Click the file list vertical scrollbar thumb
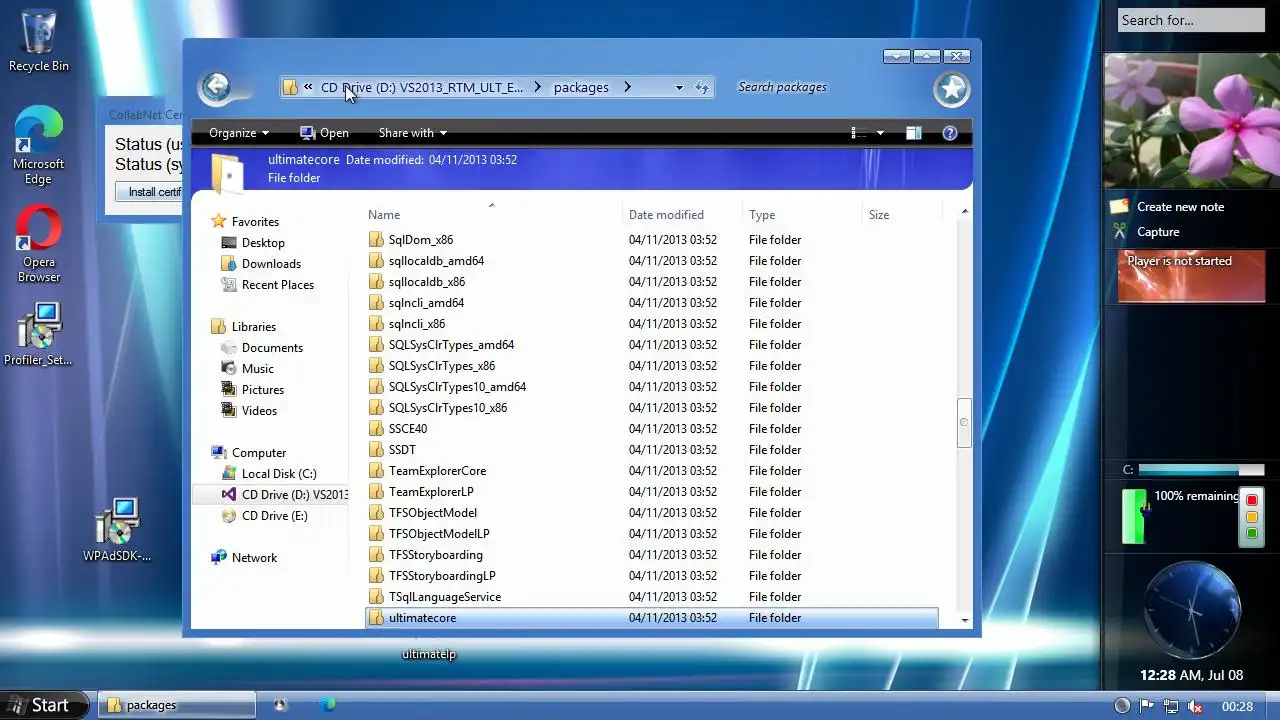1280x720 pixels. pos(964,423)
